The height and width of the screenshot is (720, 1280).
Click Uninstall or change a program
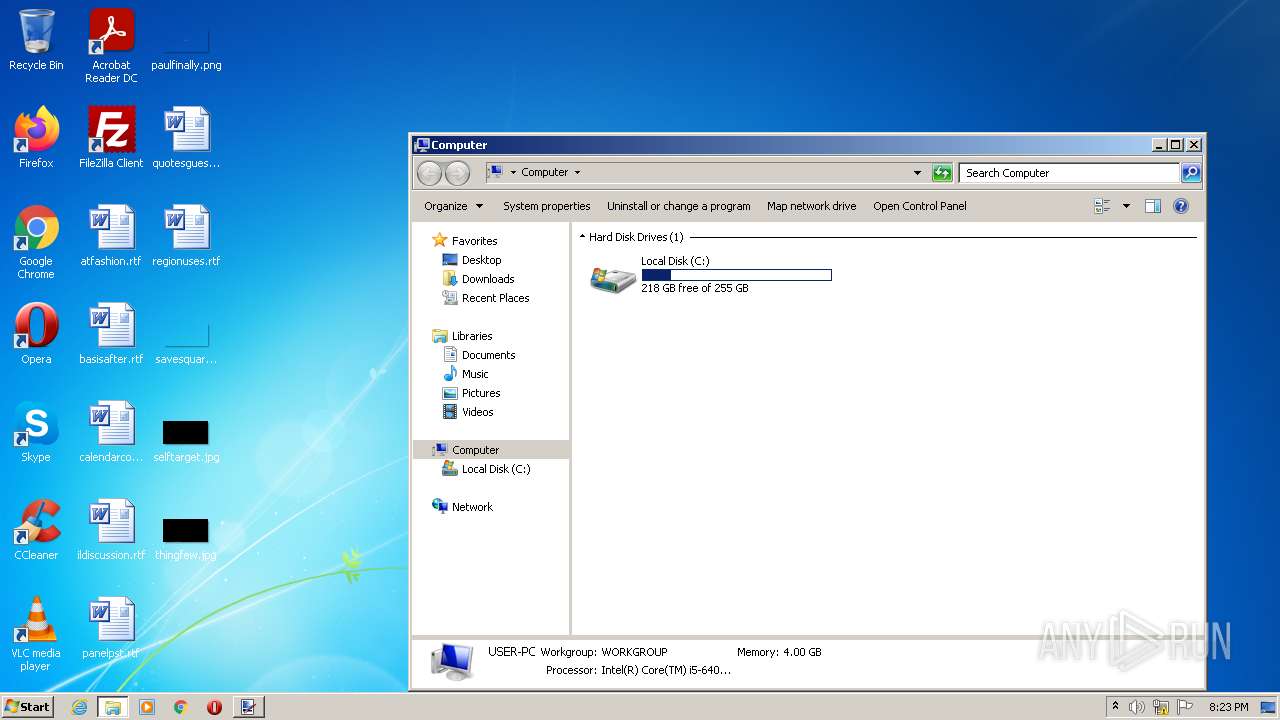[x=678, y=206]
